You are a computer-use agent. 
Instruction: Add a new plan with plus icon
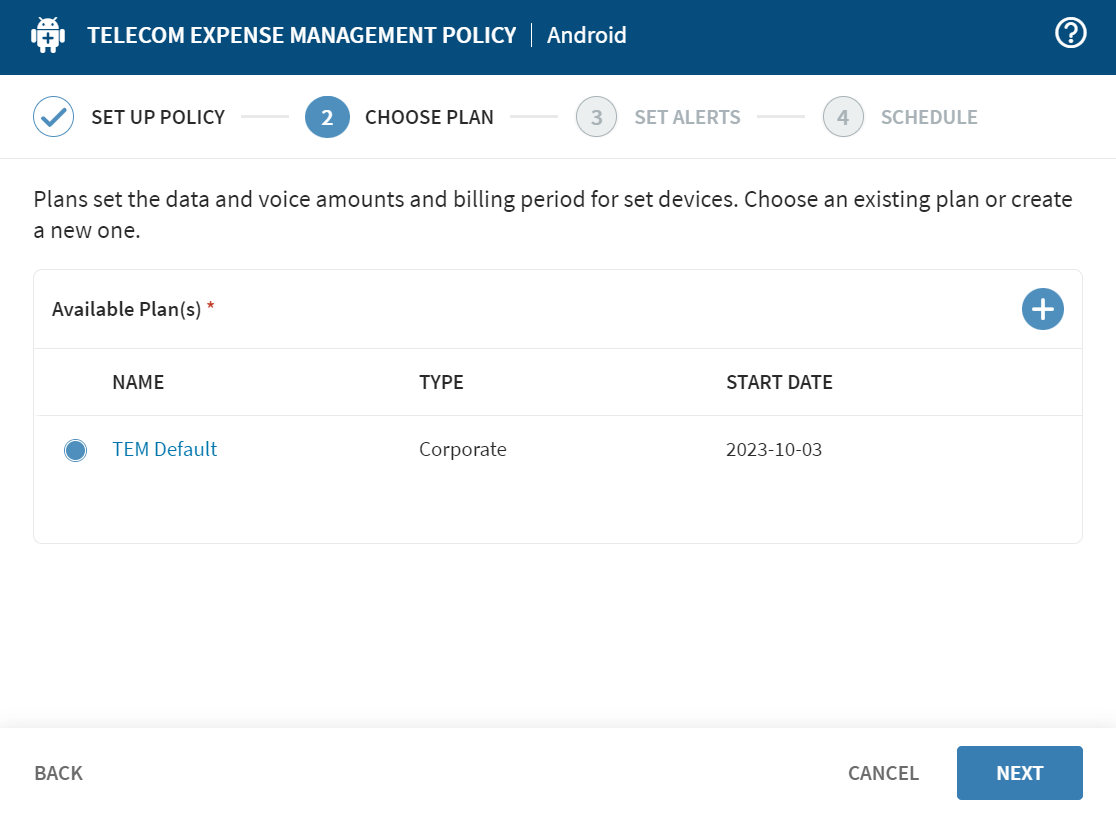point(1042,309)
